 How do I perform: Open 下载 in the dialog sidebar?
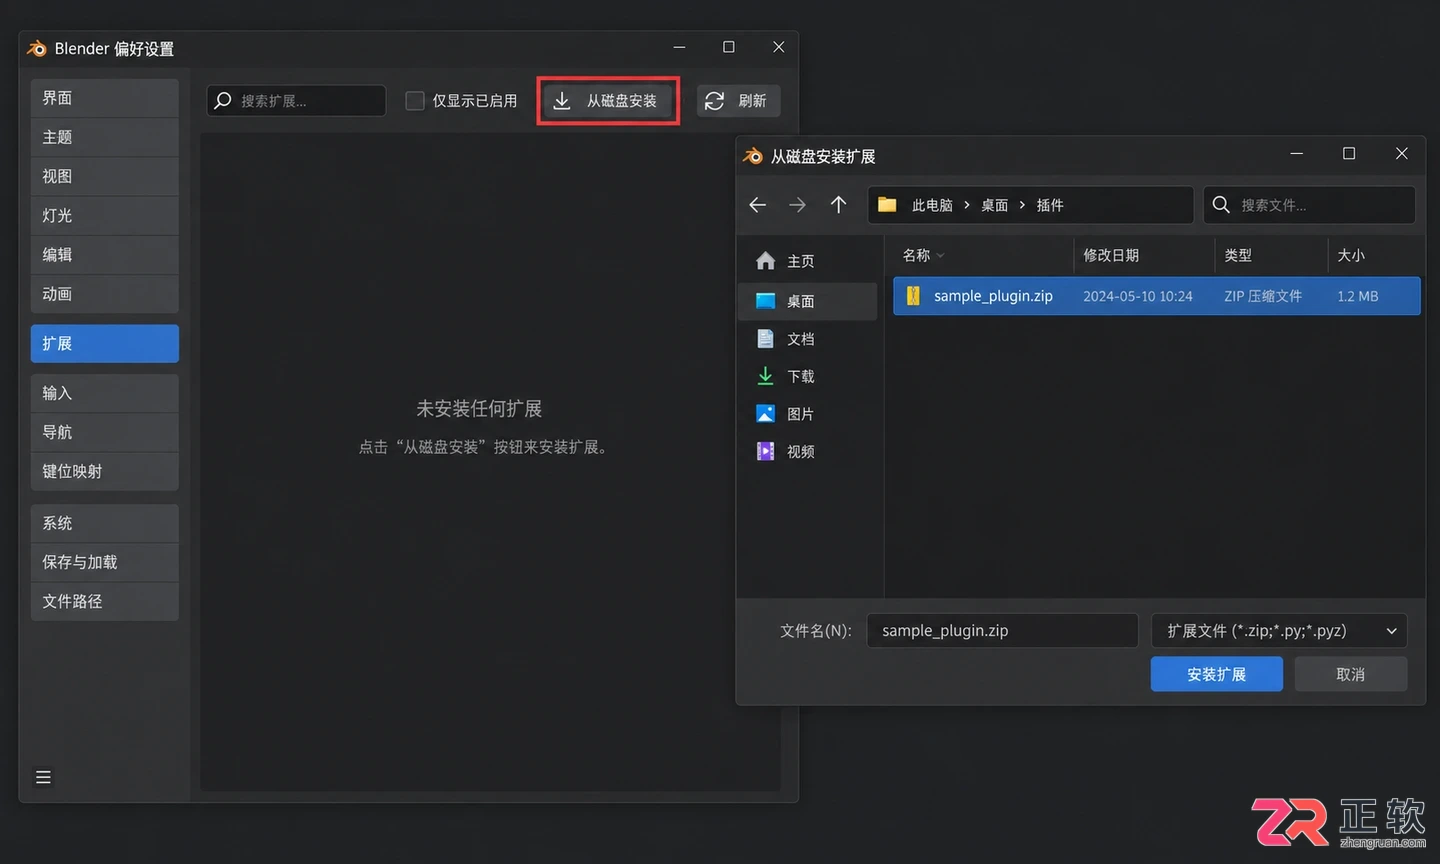[x=807, y=376]
